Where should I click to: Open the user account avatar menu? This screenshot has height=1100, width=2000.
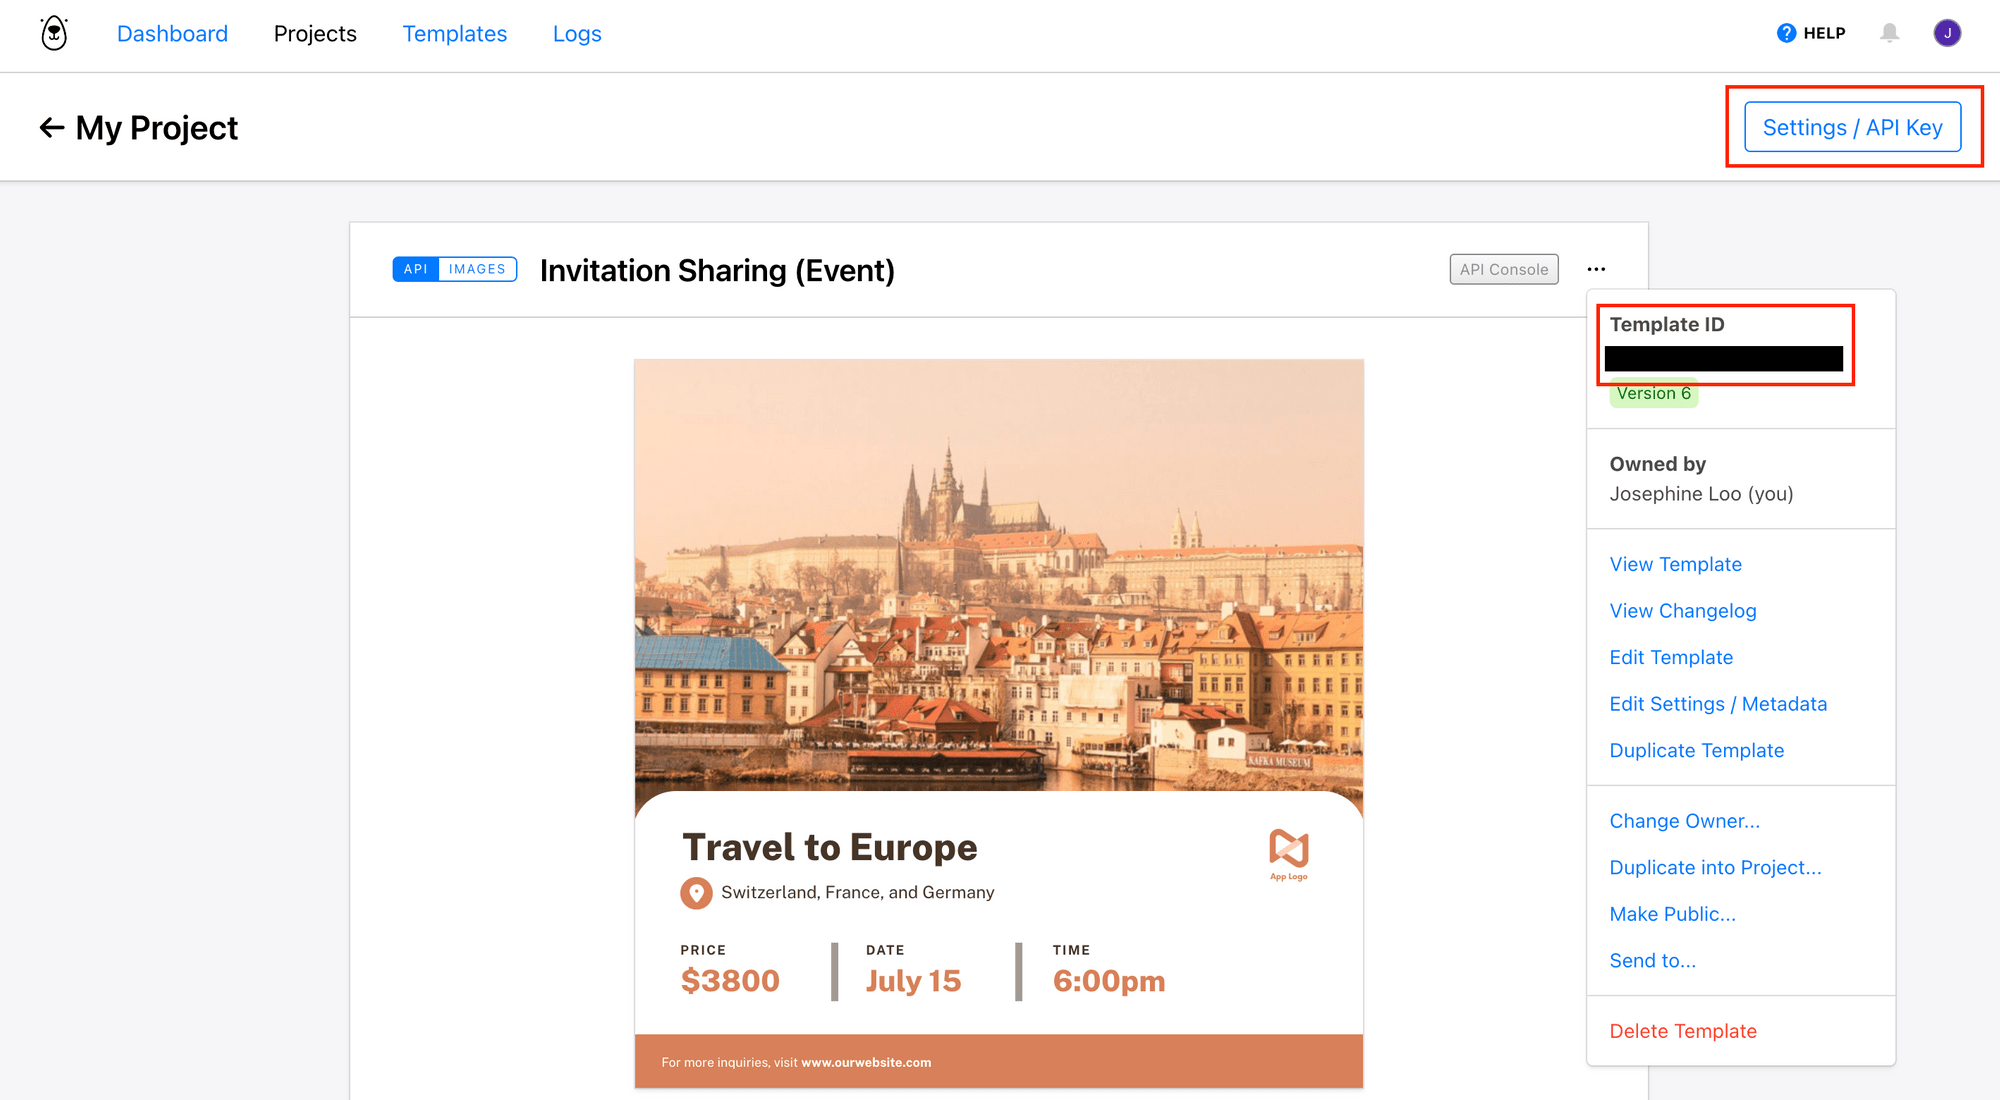[1948, 32]
